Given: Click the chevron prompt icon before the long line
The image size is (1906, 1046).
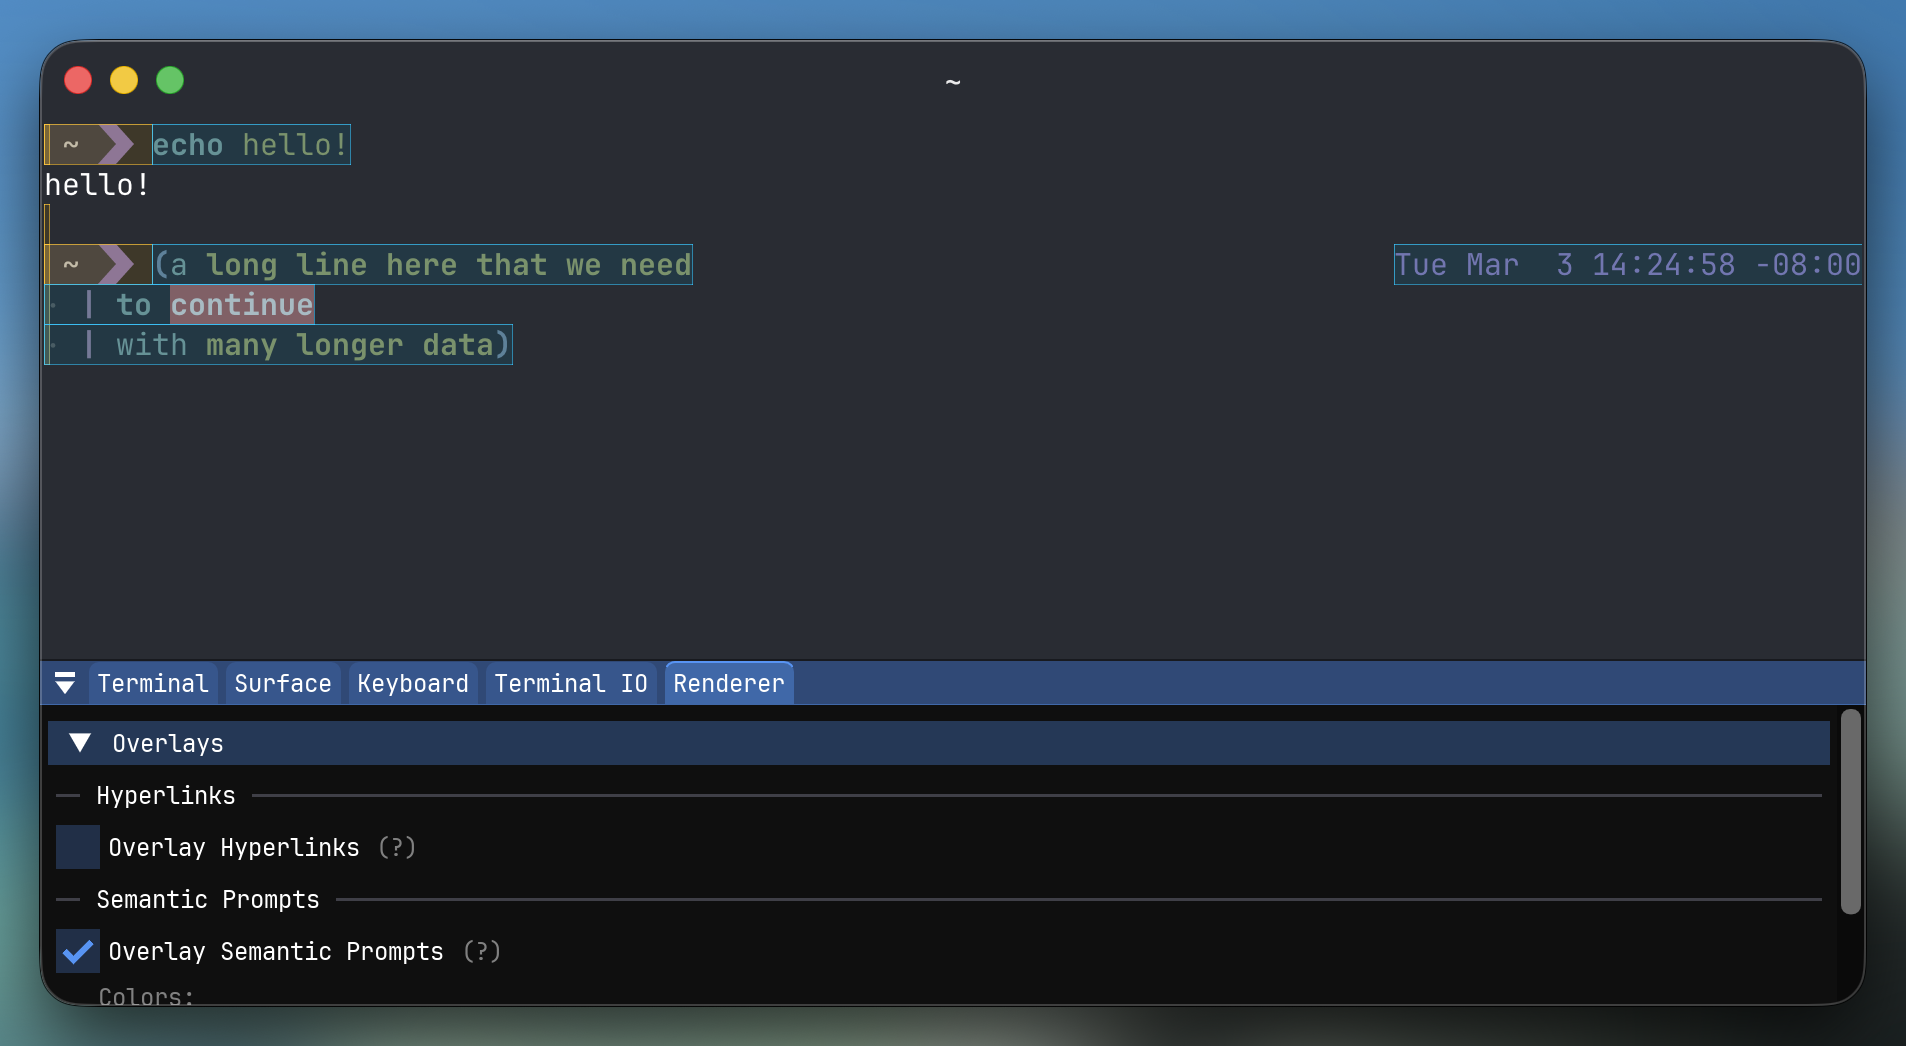Looking at the screenshot, I should [116, 265].
